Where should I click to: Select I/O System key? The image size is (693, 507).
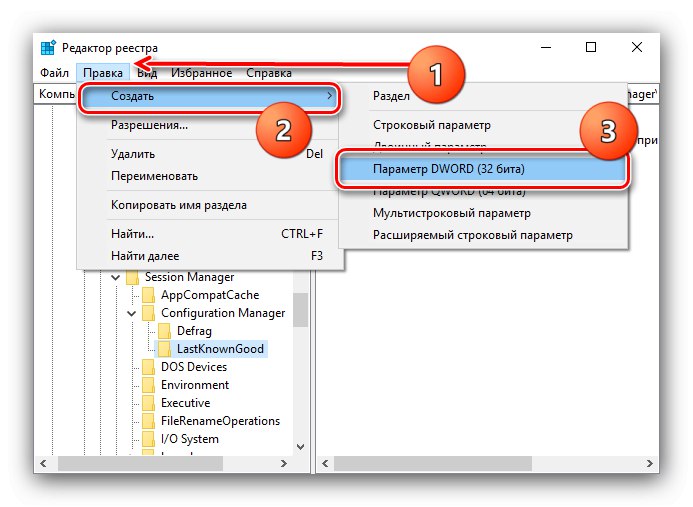pos(190,439)
